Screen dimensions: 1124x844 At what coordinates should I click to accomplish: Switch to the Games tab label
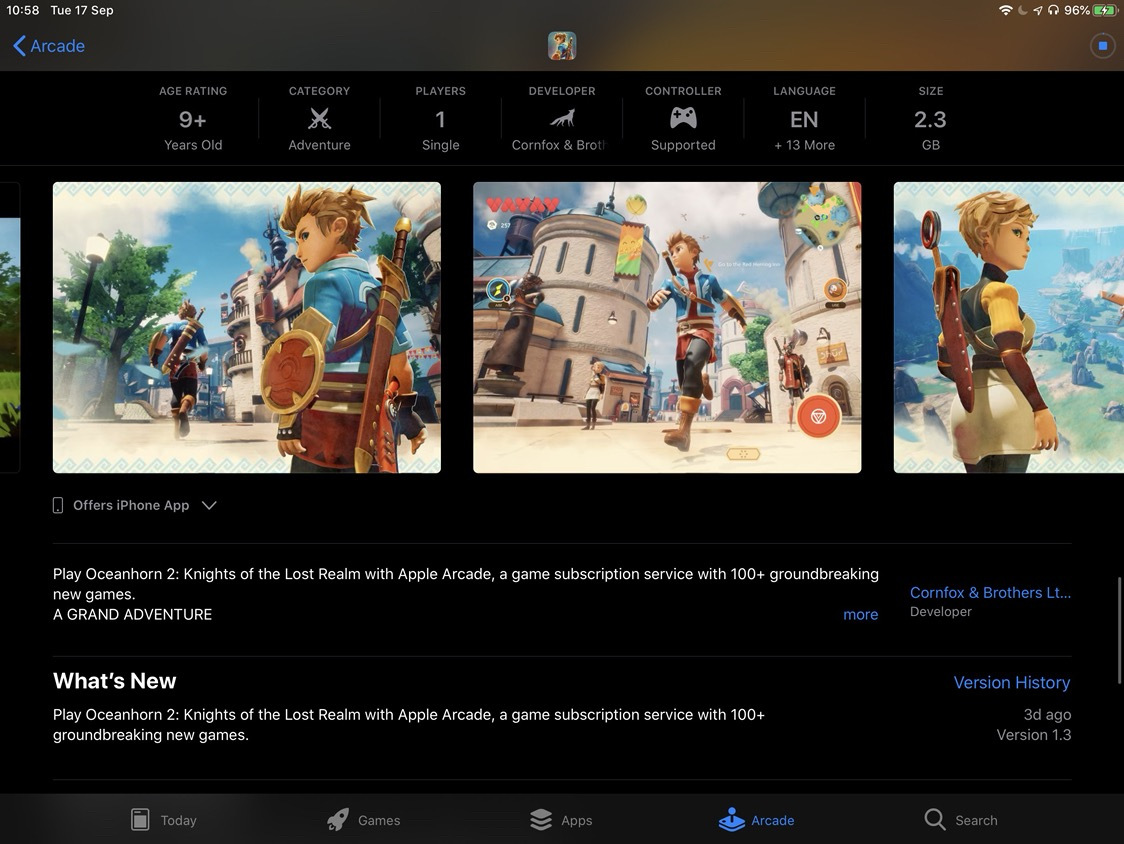(x=379, y=820)
